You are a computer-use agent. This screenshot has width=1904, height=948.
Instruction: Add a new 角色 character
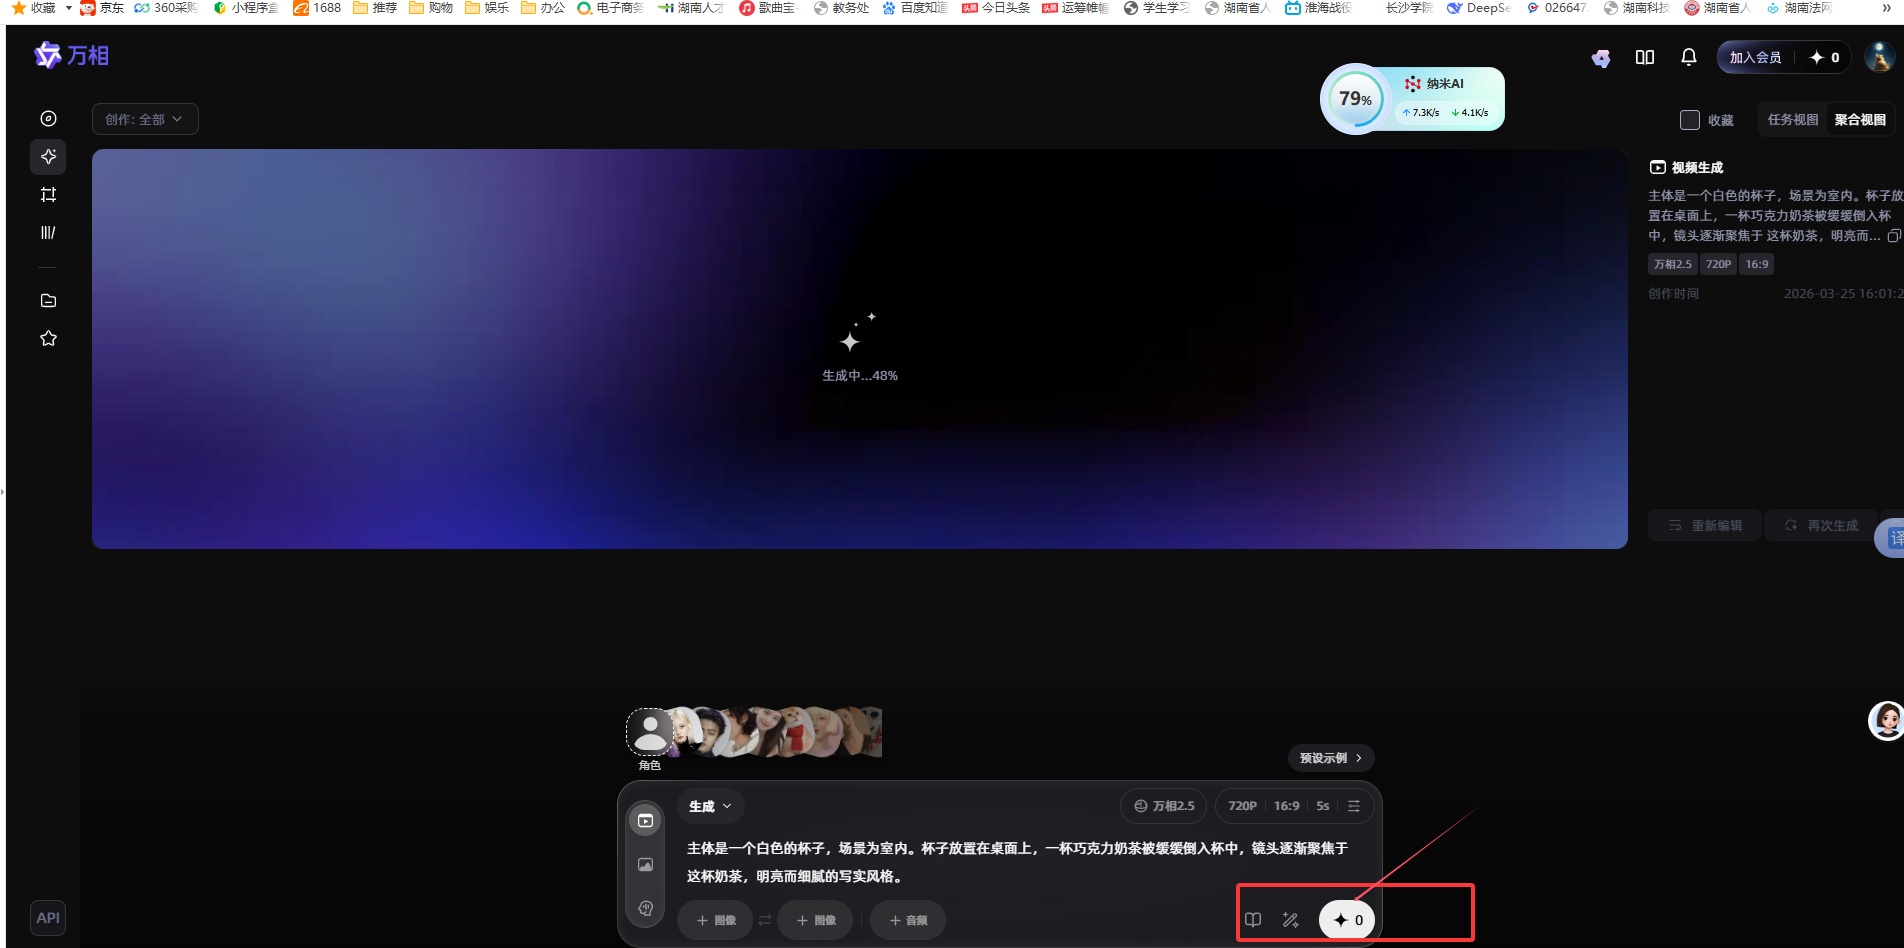coord(650,733)
